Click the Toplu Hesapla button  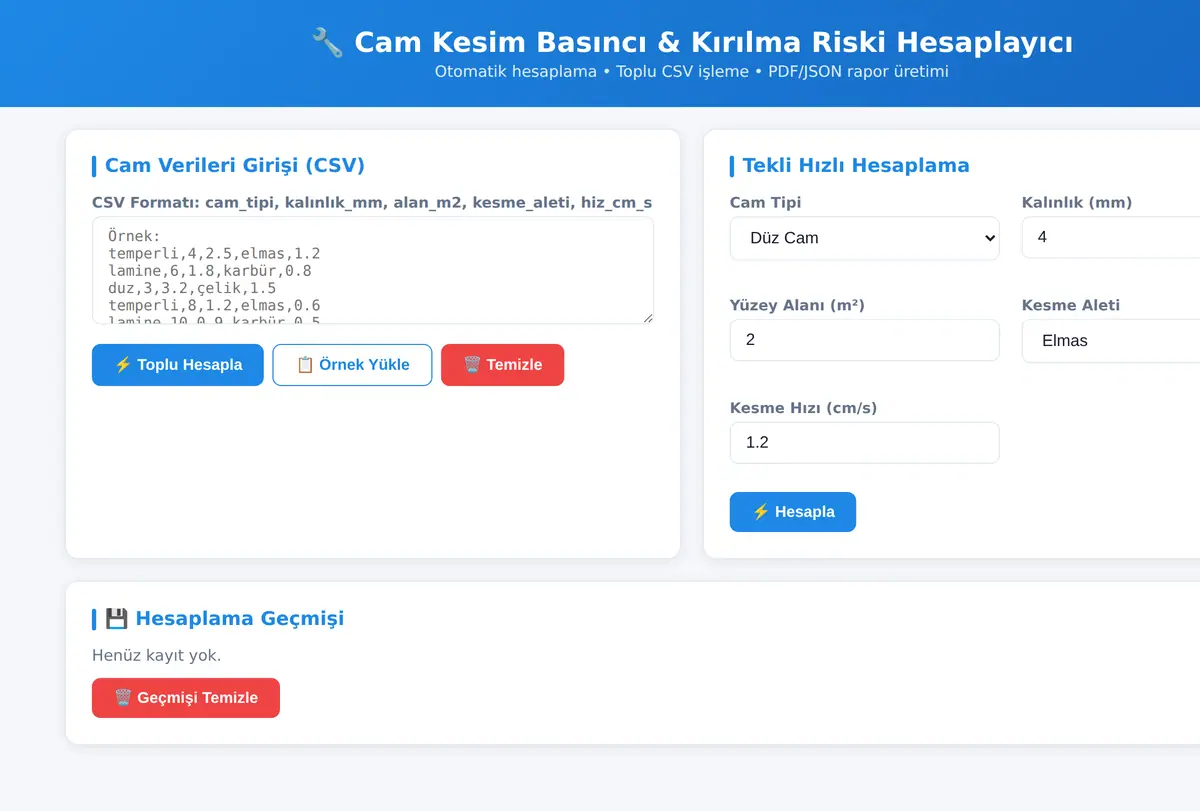click(x=178, y=365)
